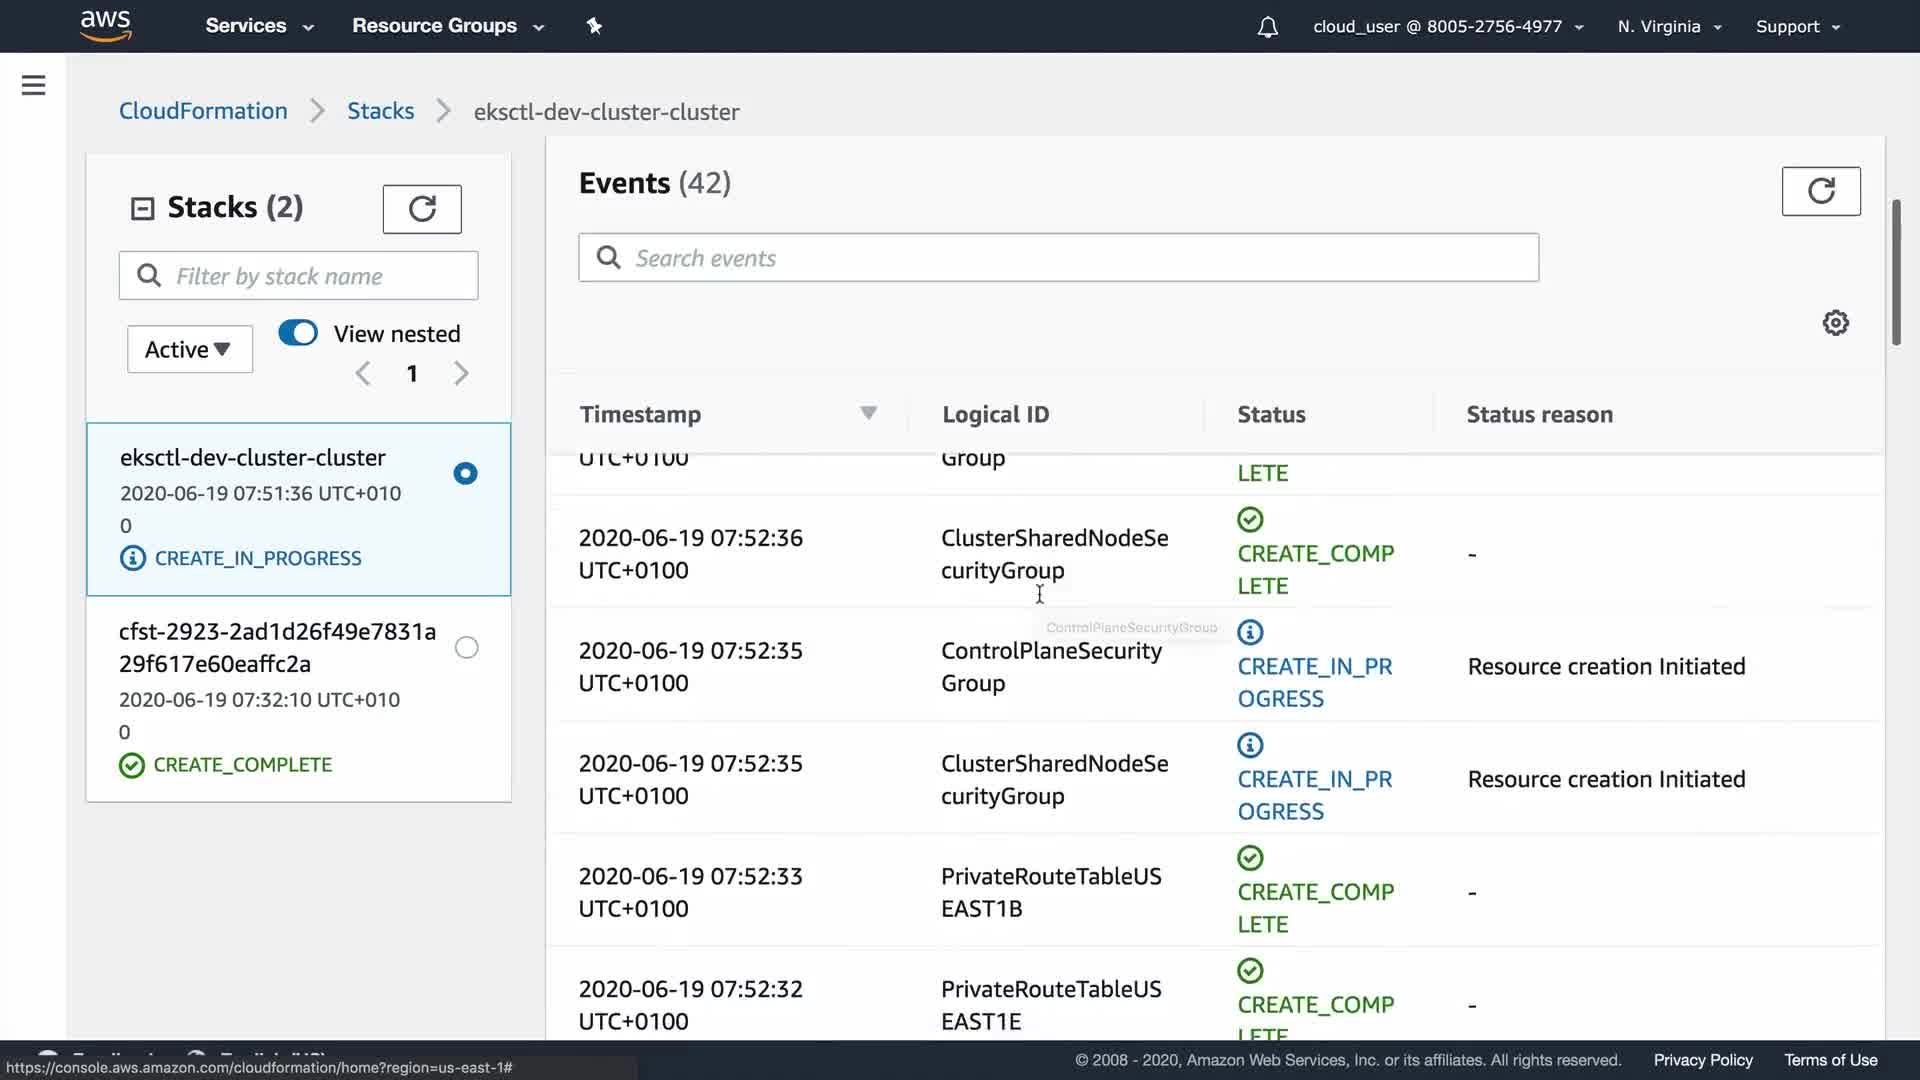Select the cfst-2923 stack radio button
The image size is (1920, 1080).
pyautogui.click(x=466, y=648)
